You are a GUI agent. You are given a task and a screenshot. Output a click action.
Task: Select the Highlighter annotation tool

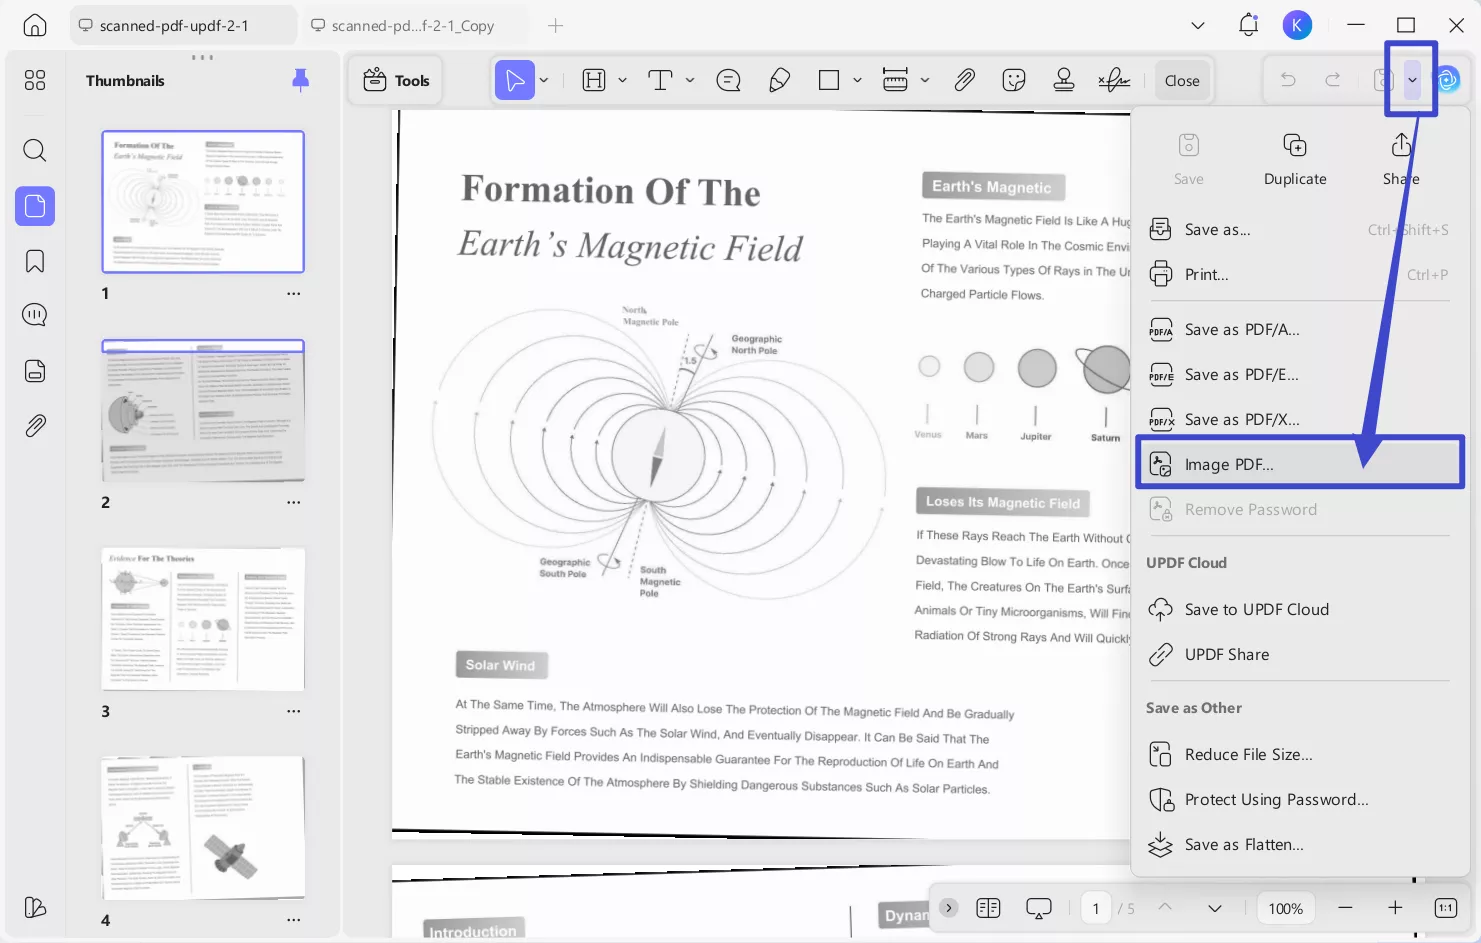780,80
